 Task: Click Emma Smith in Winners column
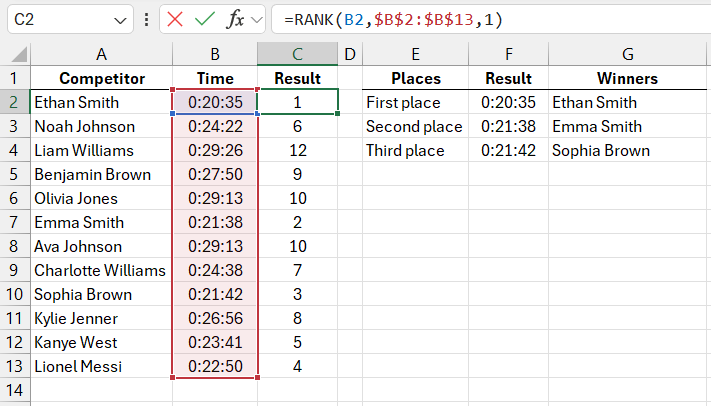[x=628, y=126]
